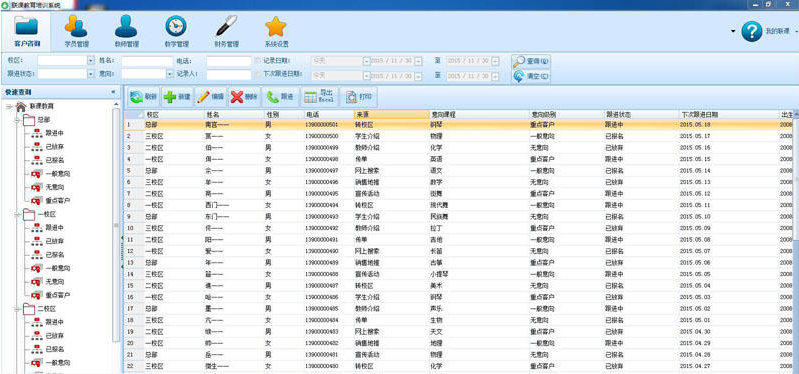Viewport: 799px width, 374px height.
Task: Click the red X 删除 button
Action: click(244, 97)
